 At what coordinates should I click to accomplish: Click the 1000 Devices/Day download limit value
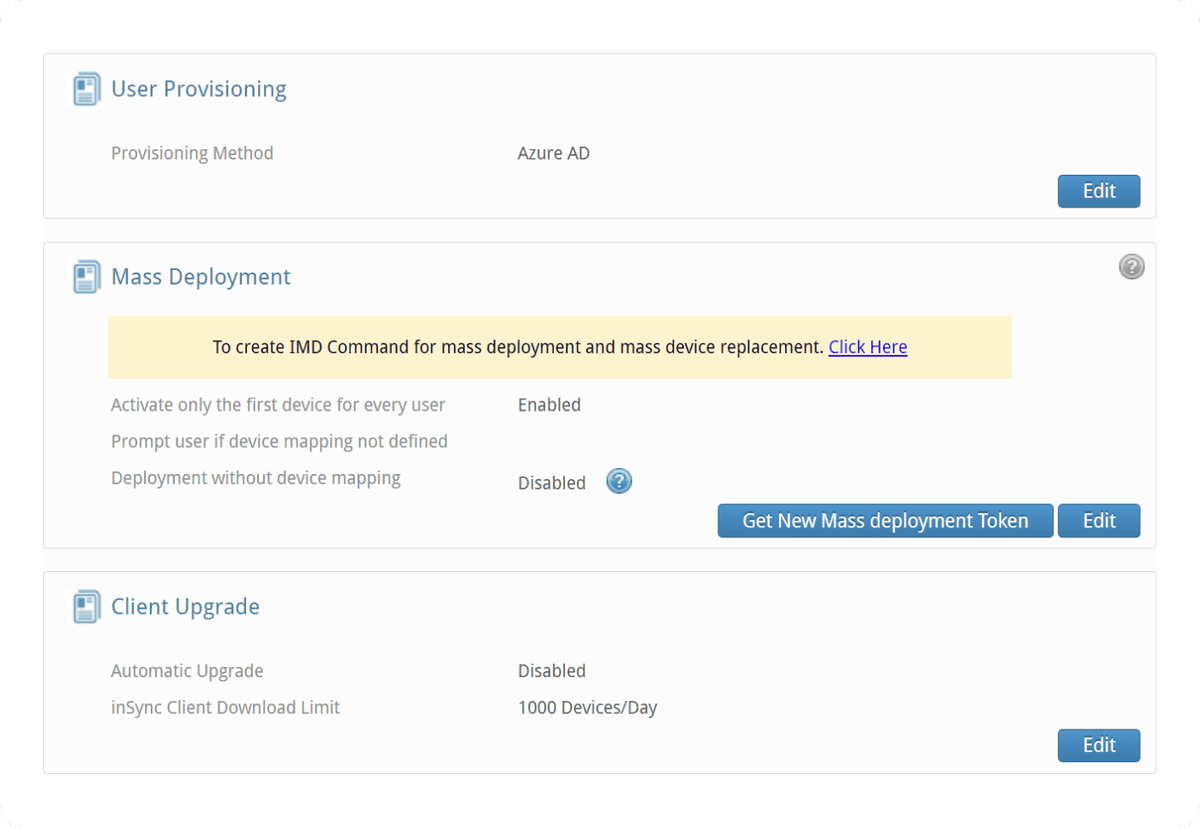coord(587,708)
